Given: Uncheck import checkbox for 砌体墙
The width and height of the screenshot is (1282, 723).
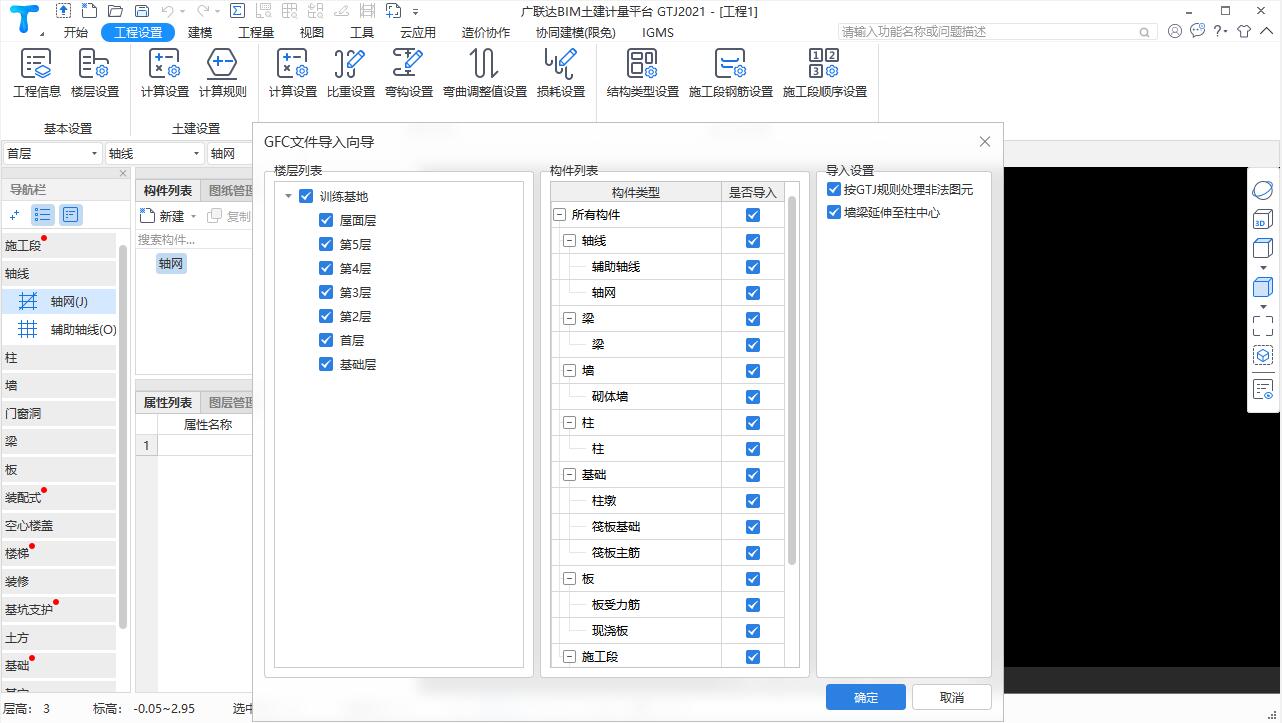Looking at the screenshot, I should (753, 397).
